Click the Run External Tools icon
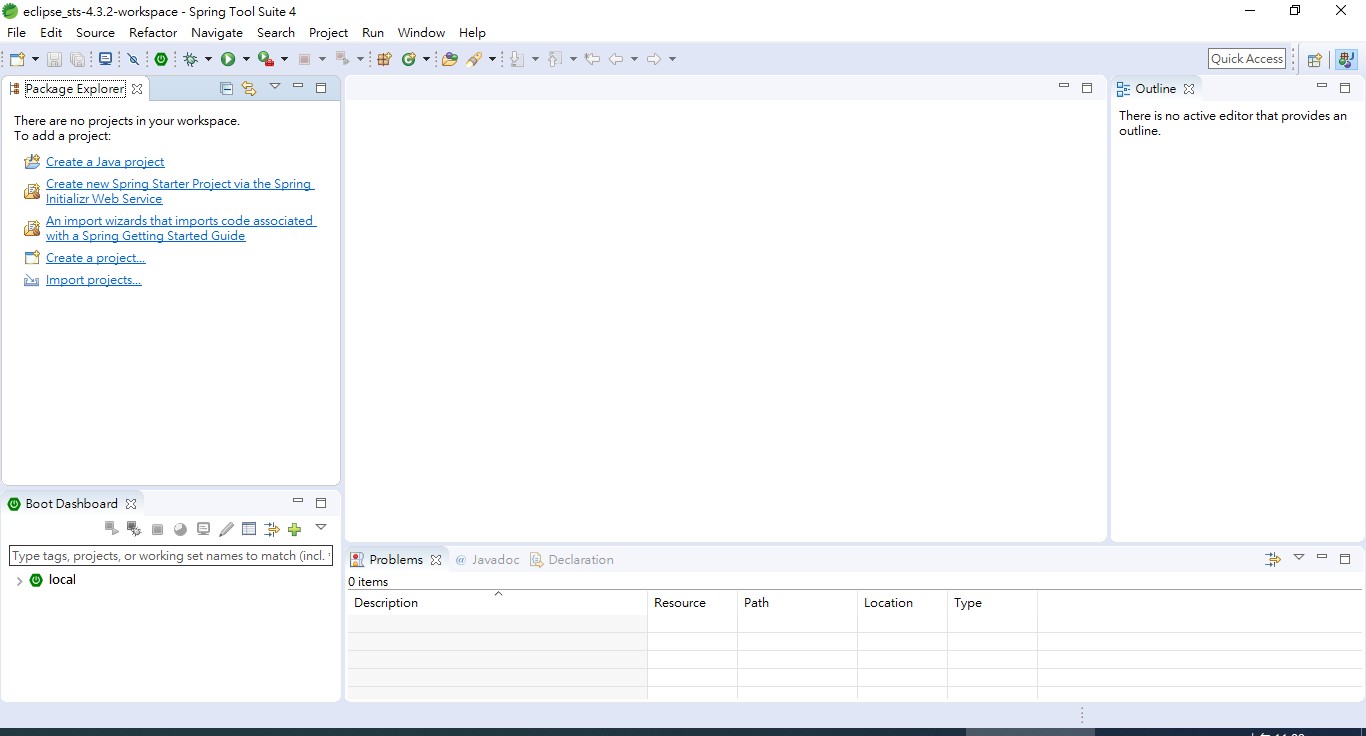 tap(266, 59)
